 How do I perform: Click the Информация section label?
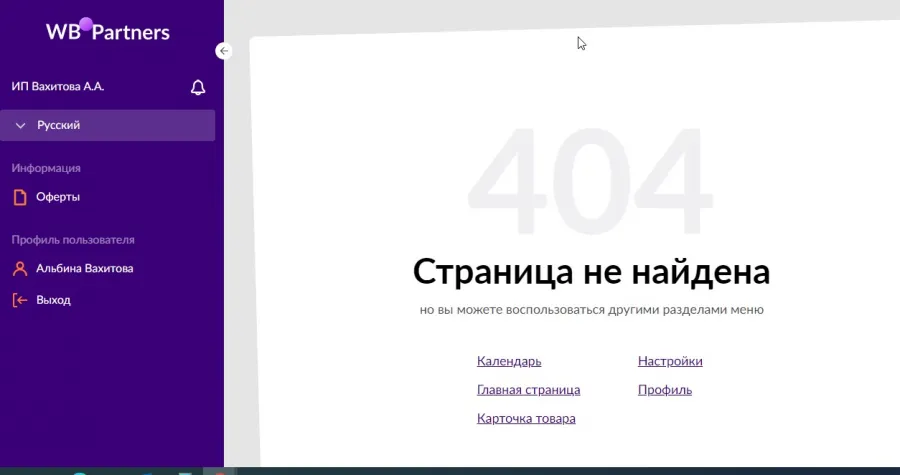click(x=46, y=168)
